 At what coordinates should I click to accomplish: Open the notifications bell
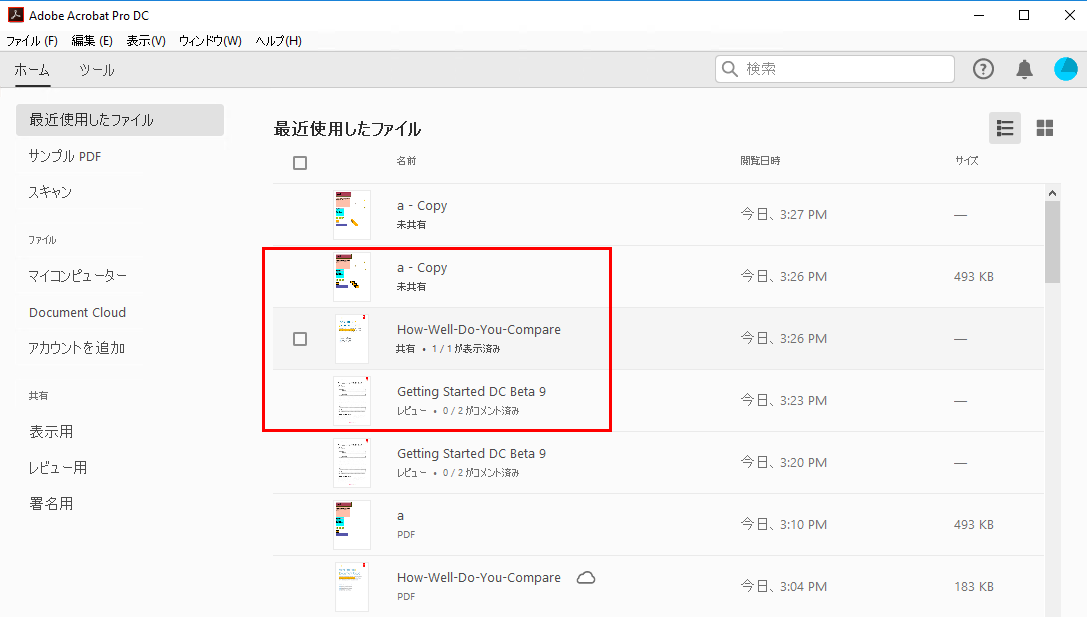click(x=1024, y=69)
